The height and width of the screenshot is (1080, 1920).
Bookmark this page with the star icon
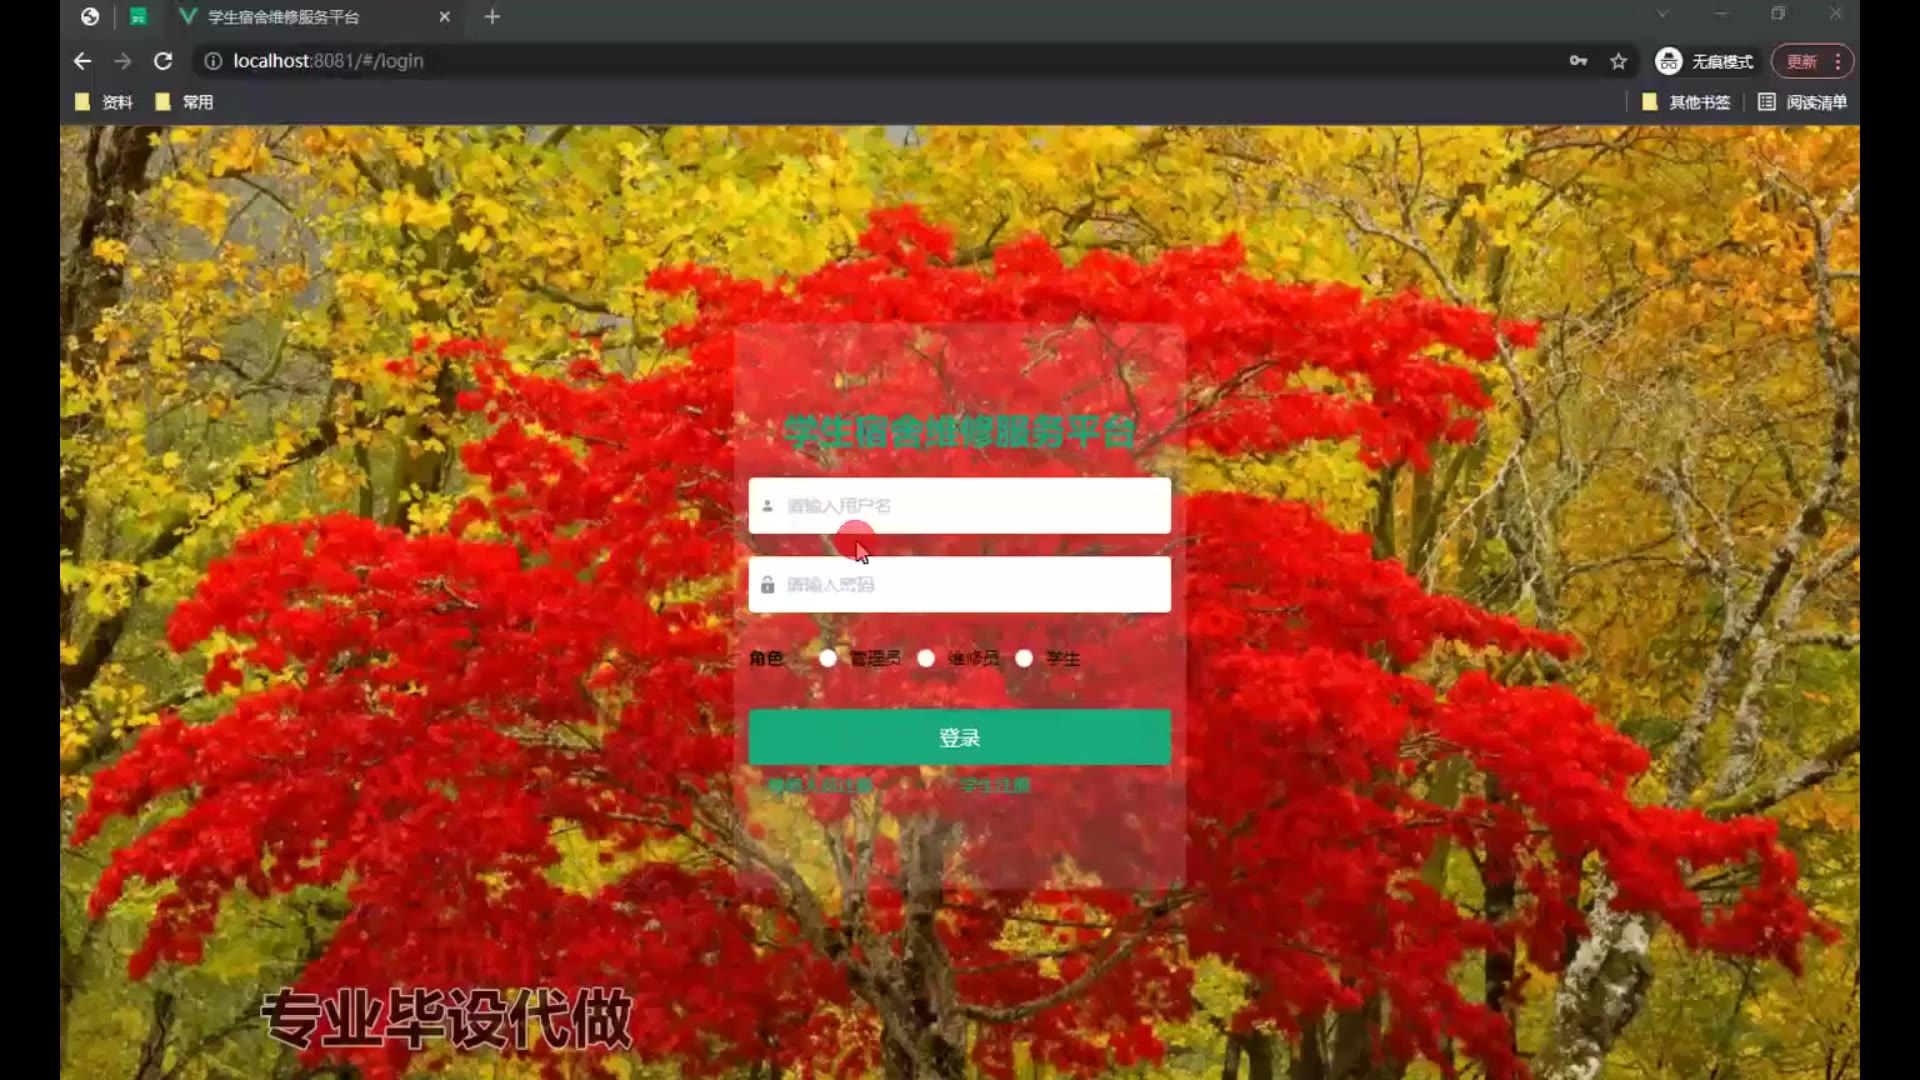point(1618,61)
